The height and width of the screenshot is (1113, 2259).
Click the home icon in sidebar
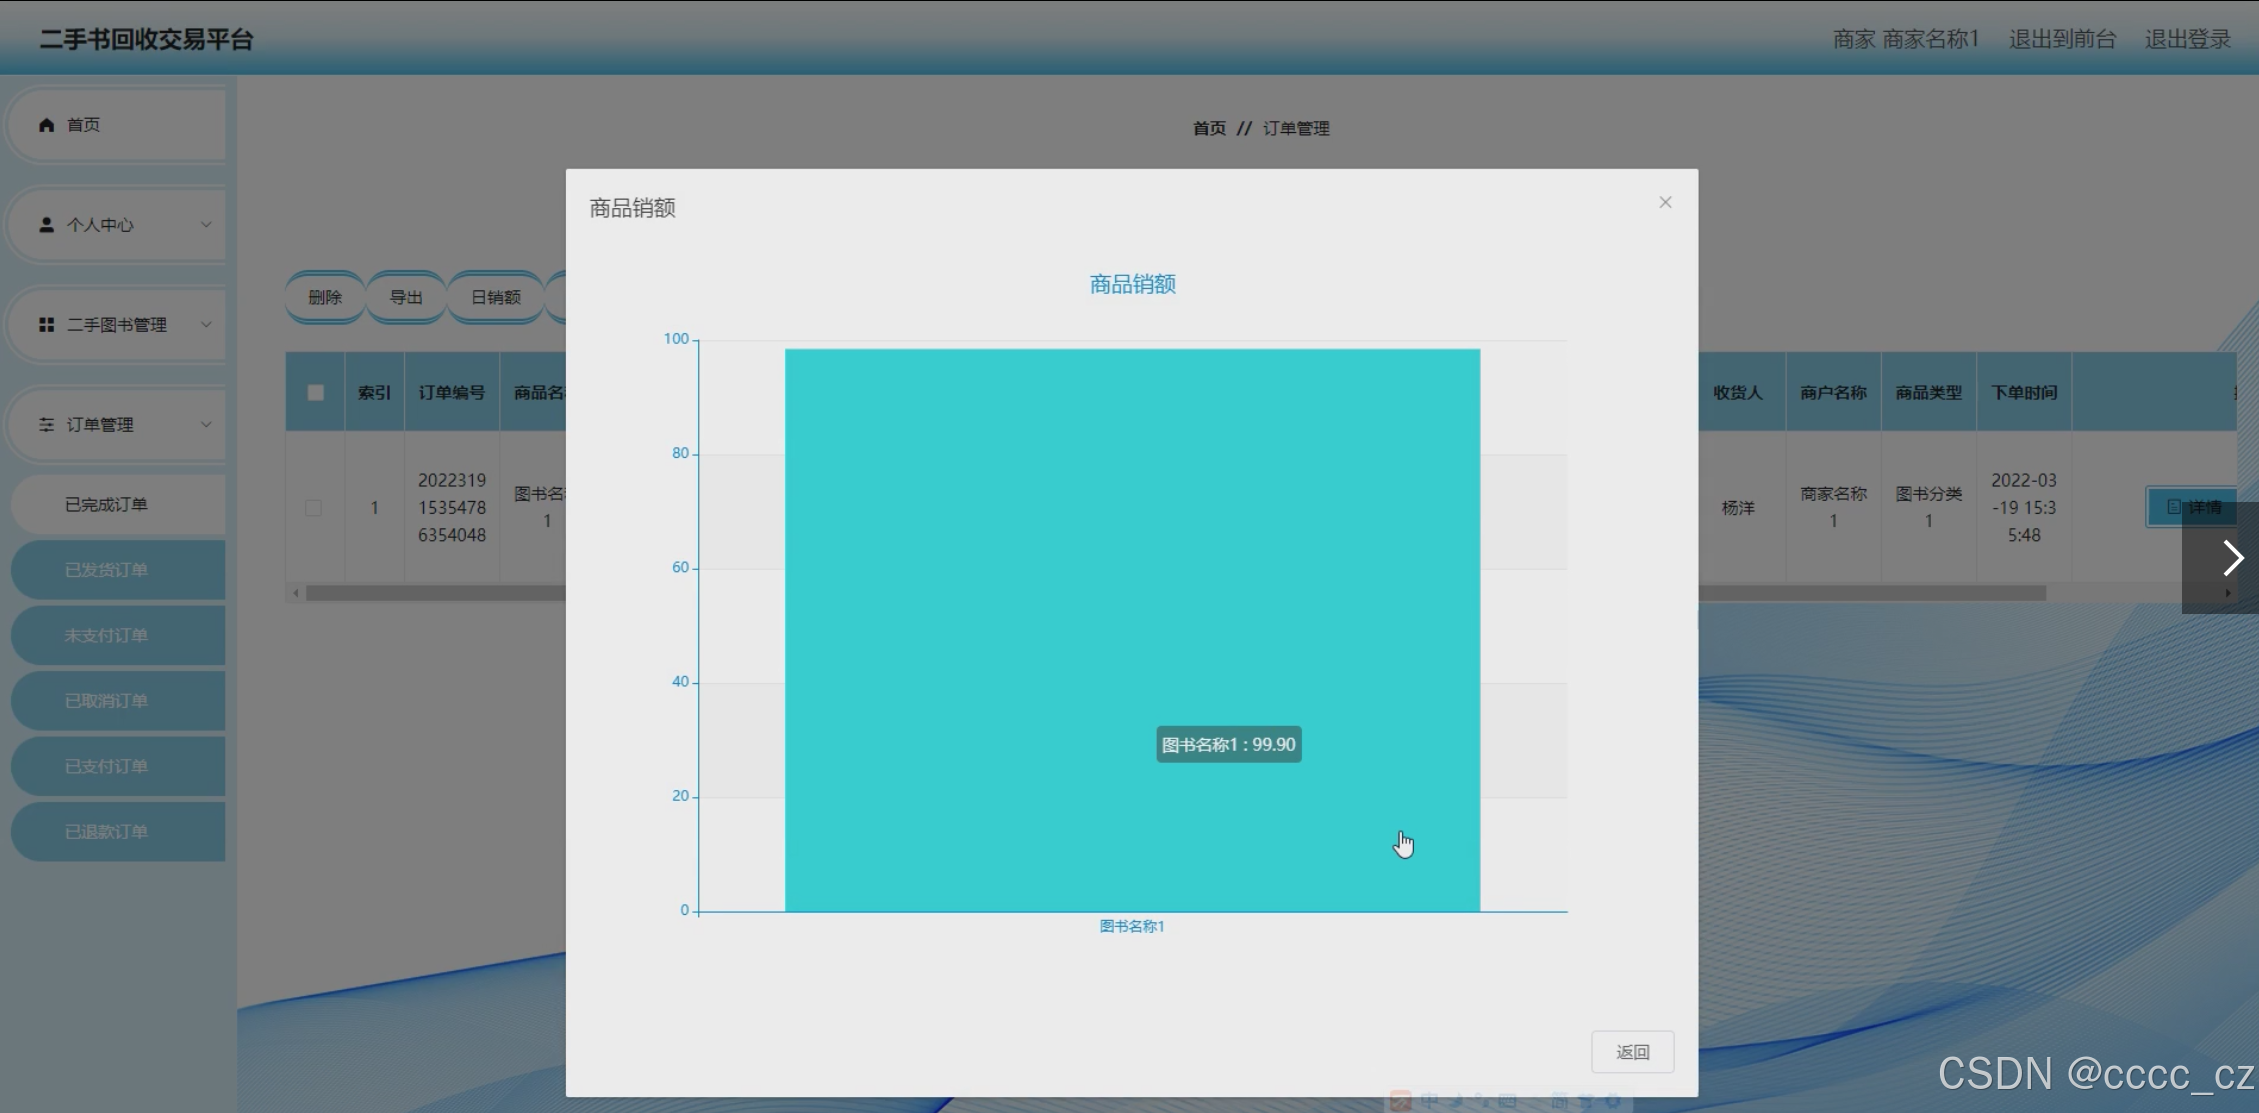tap(46, 125)
